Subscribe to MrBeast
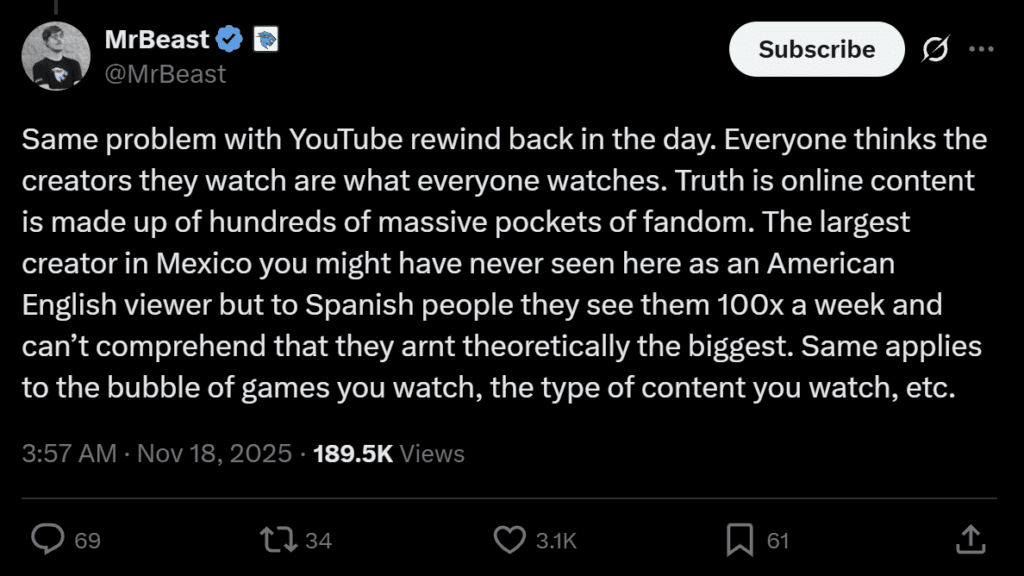The width and height of the screenshot is (1024, 576). [x=816, y=49]
